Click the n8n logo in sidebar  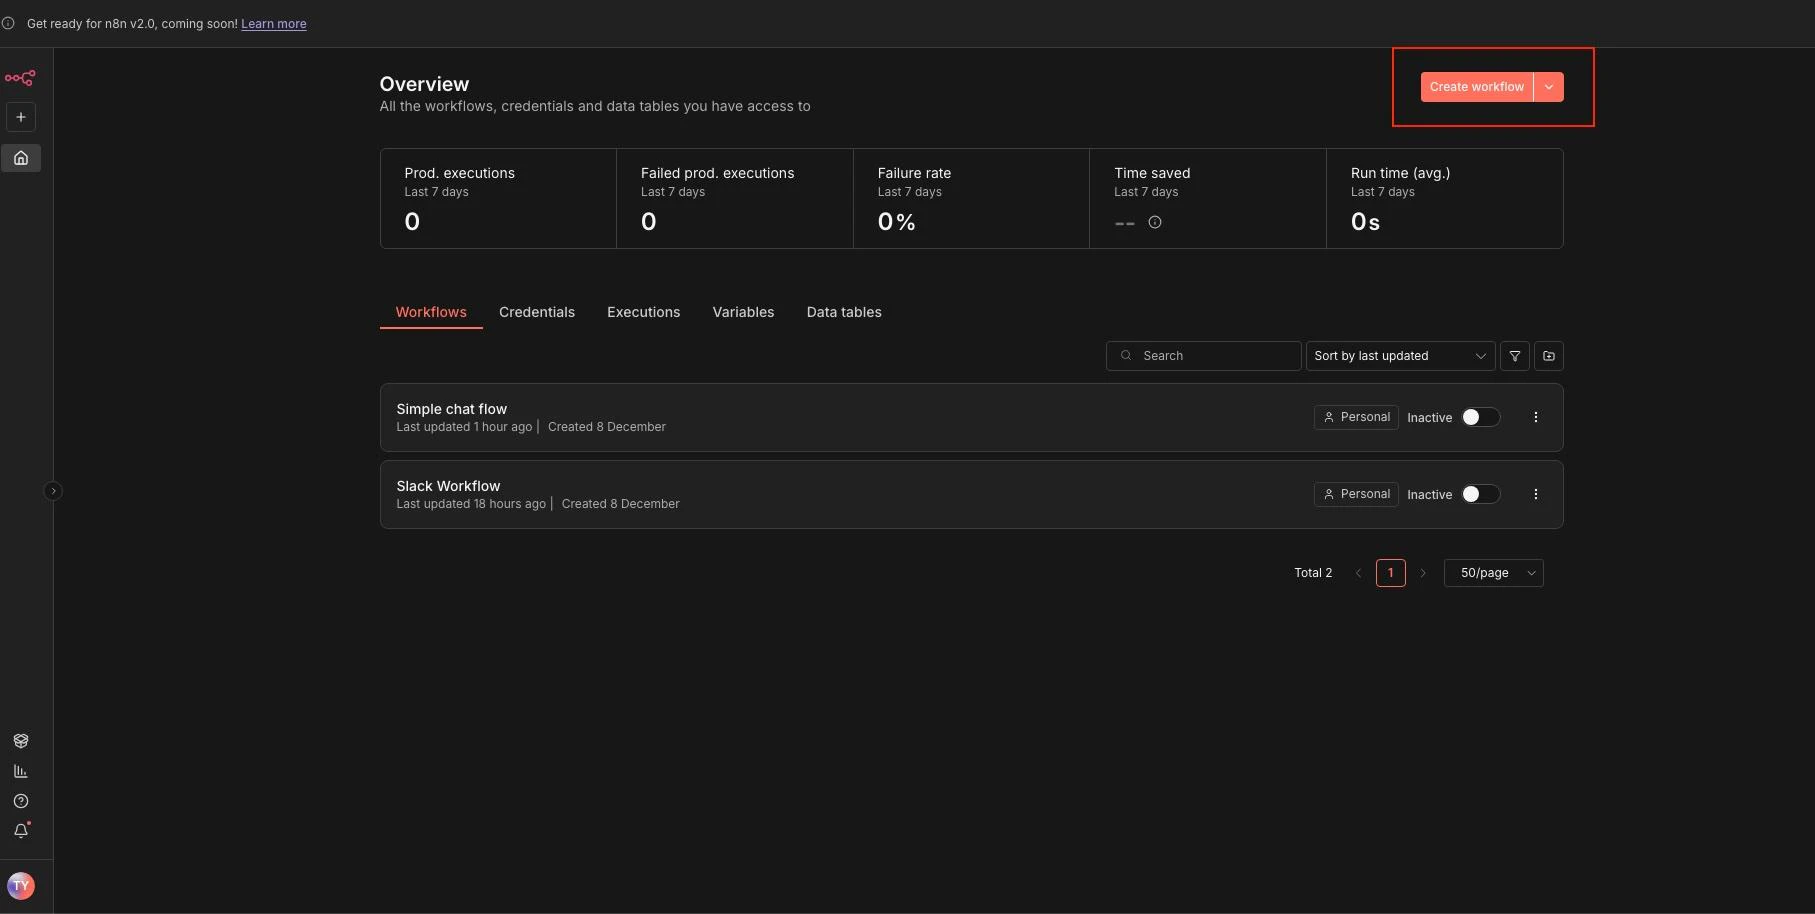[x=20, y=78]
